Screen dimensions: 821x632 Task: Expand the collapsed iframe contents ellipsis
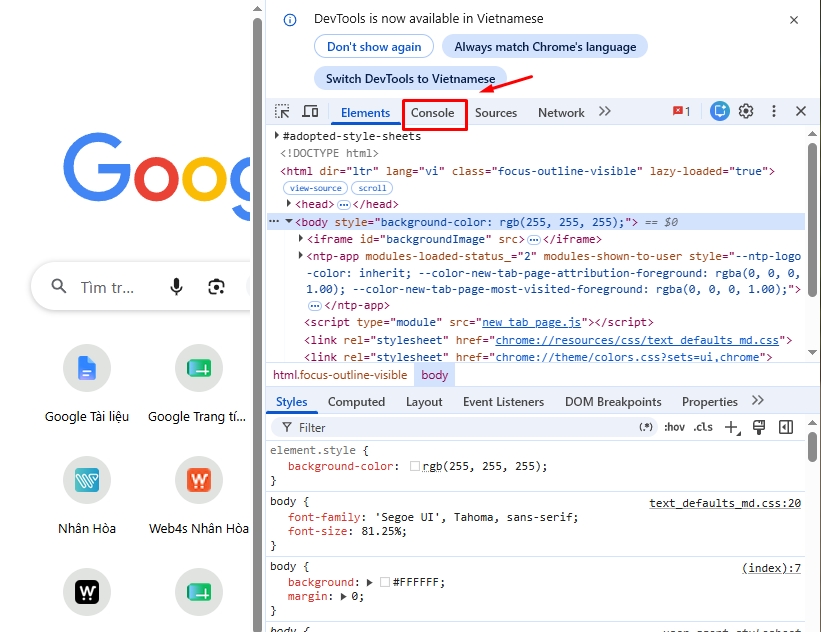pyautogui.click(x=534, y=240)
